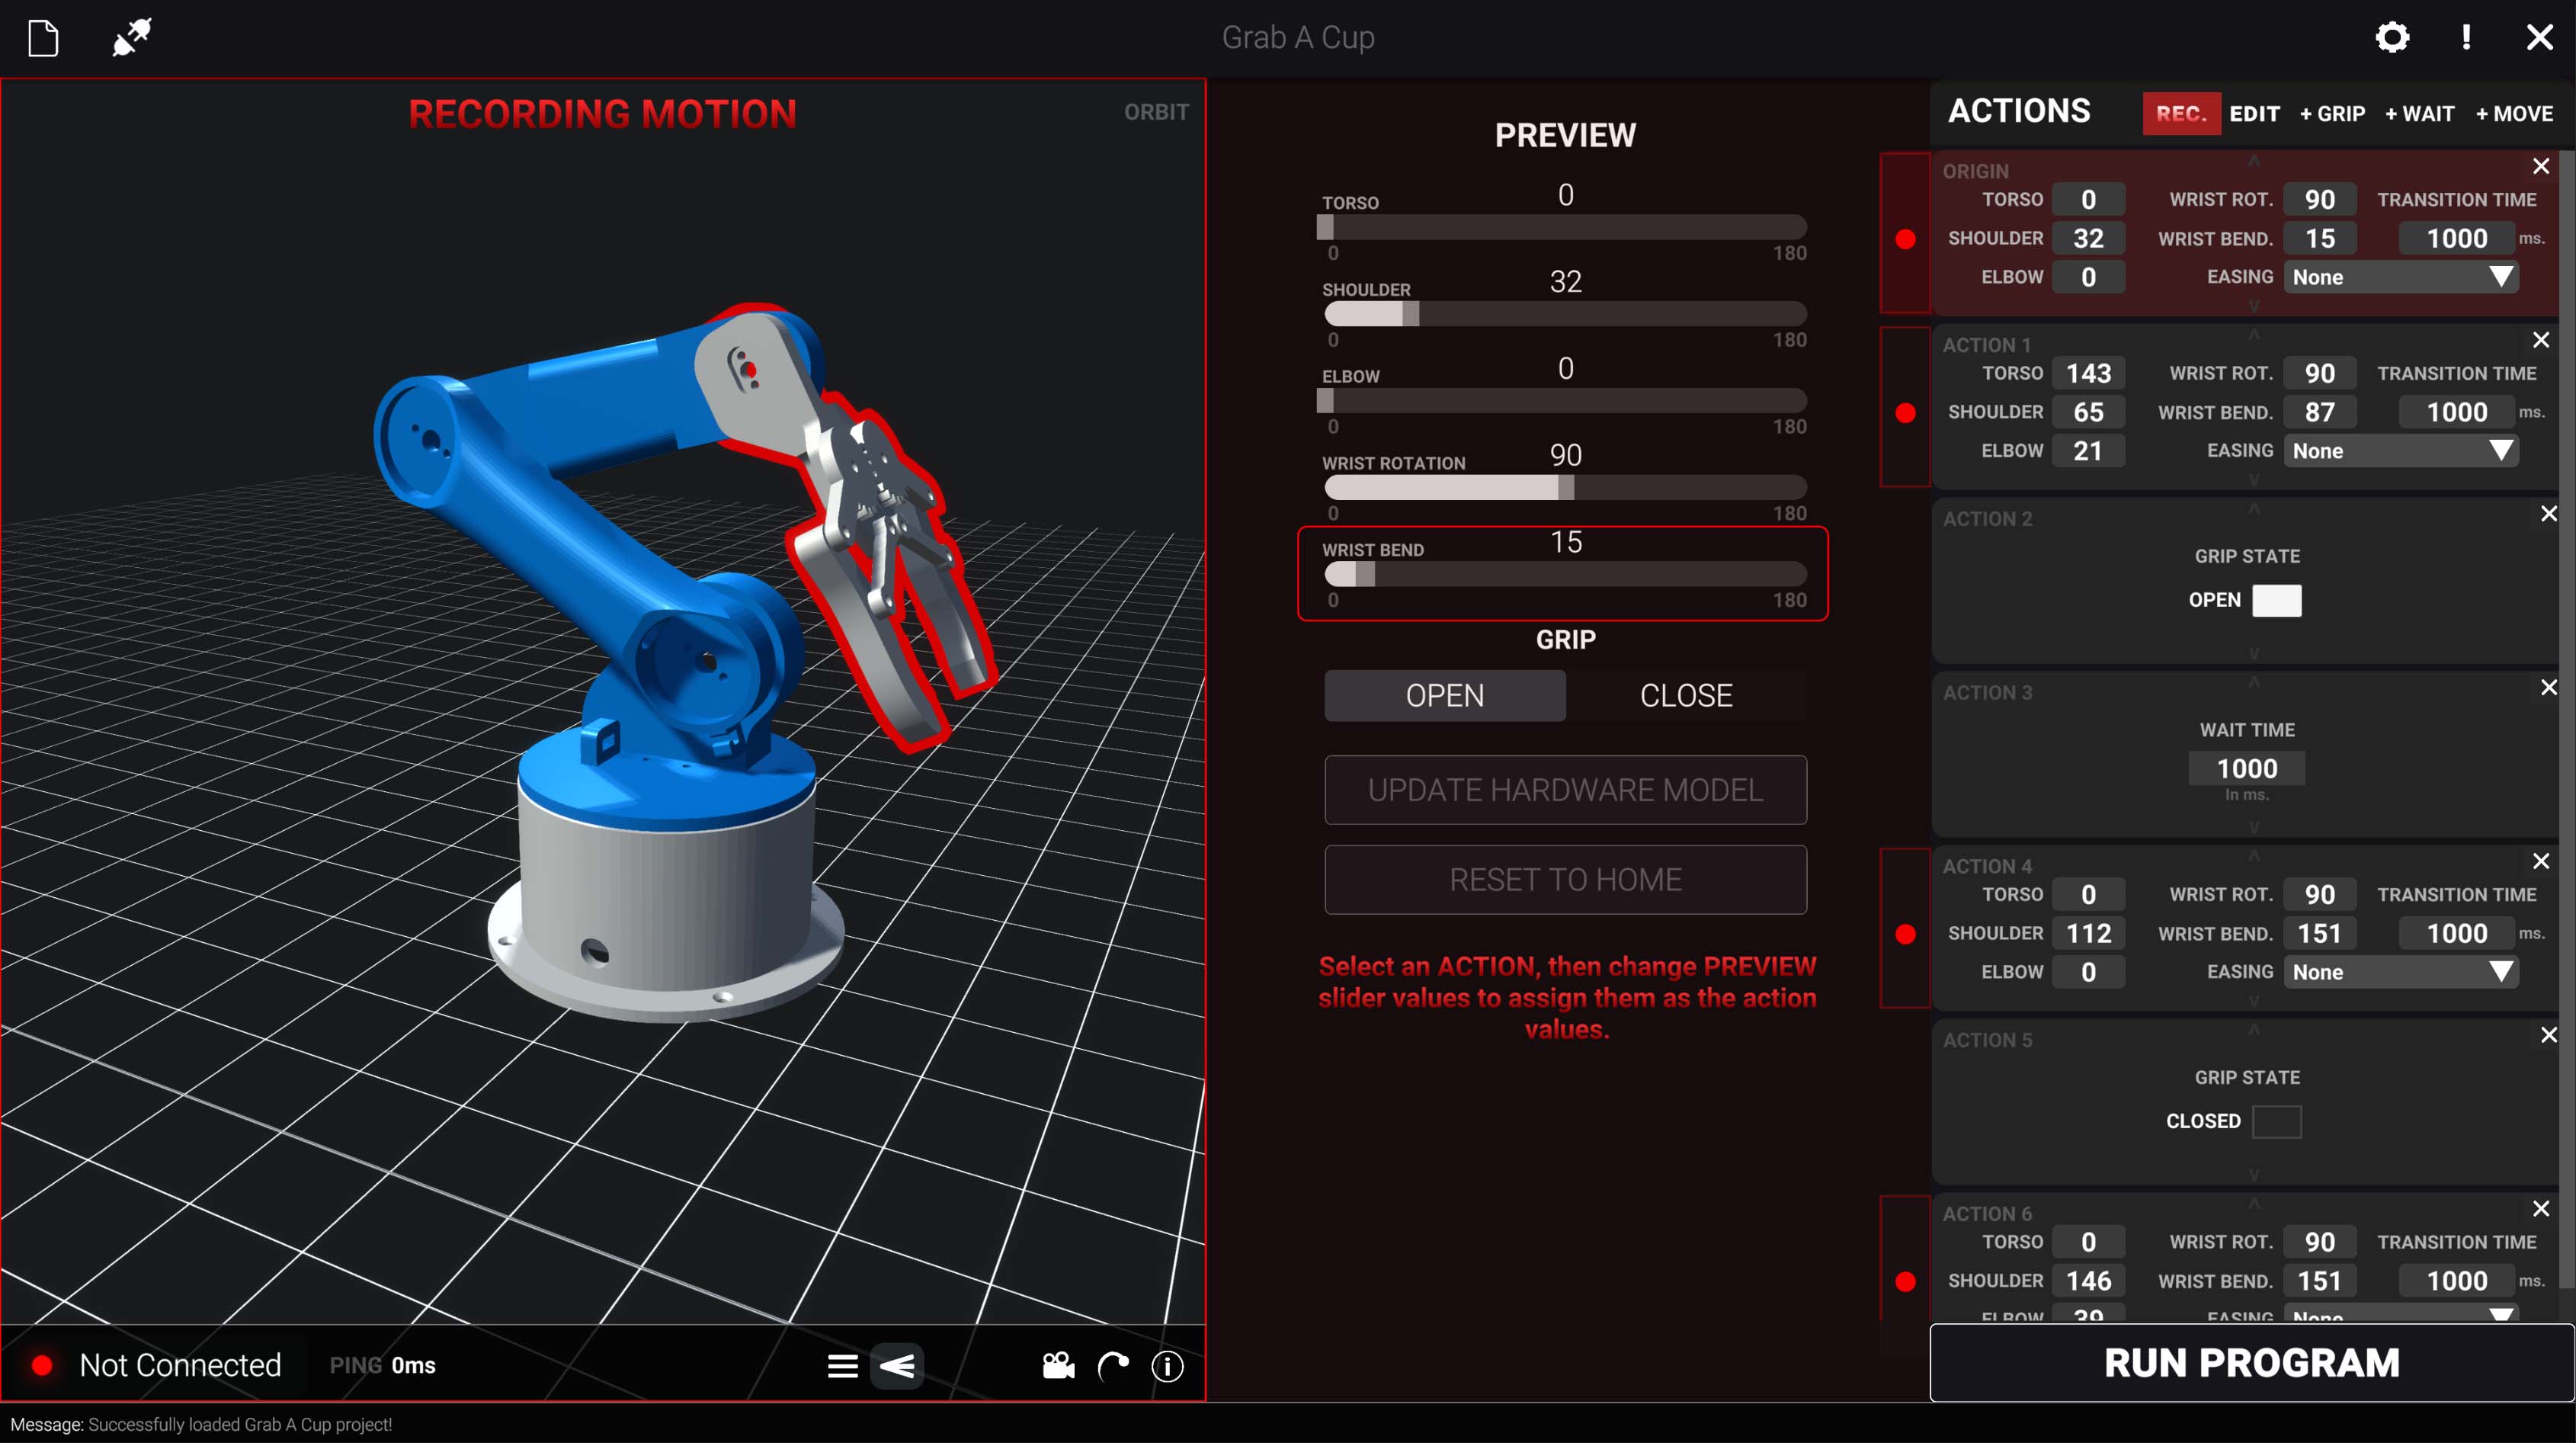Click RUN PROGRAM
The image size is (2576, 1443).
click(x=2251, y=1362)
